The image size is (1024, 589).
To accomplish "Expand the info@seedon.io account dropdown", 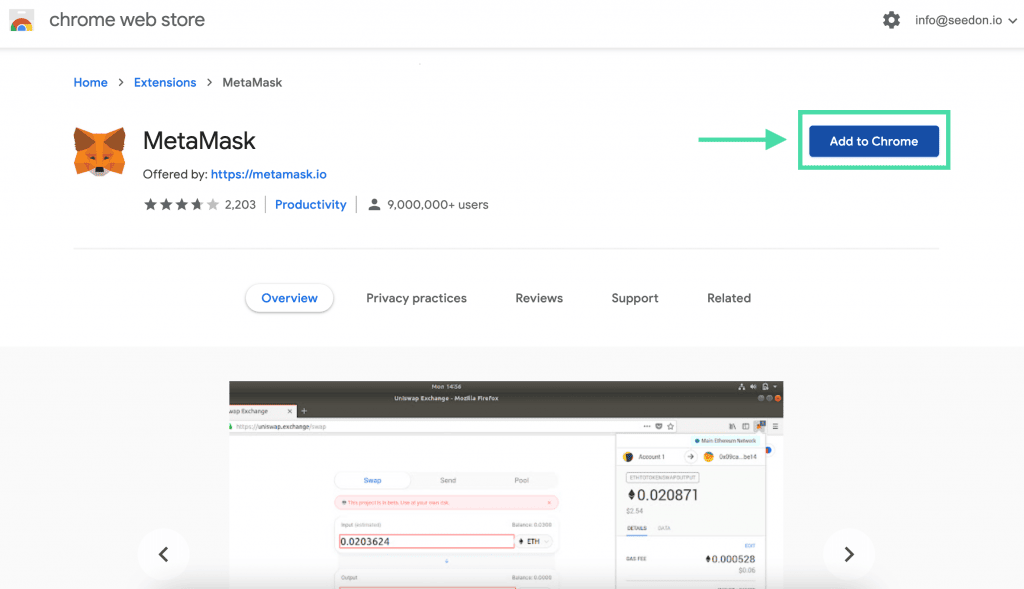I will click(966, 20).
